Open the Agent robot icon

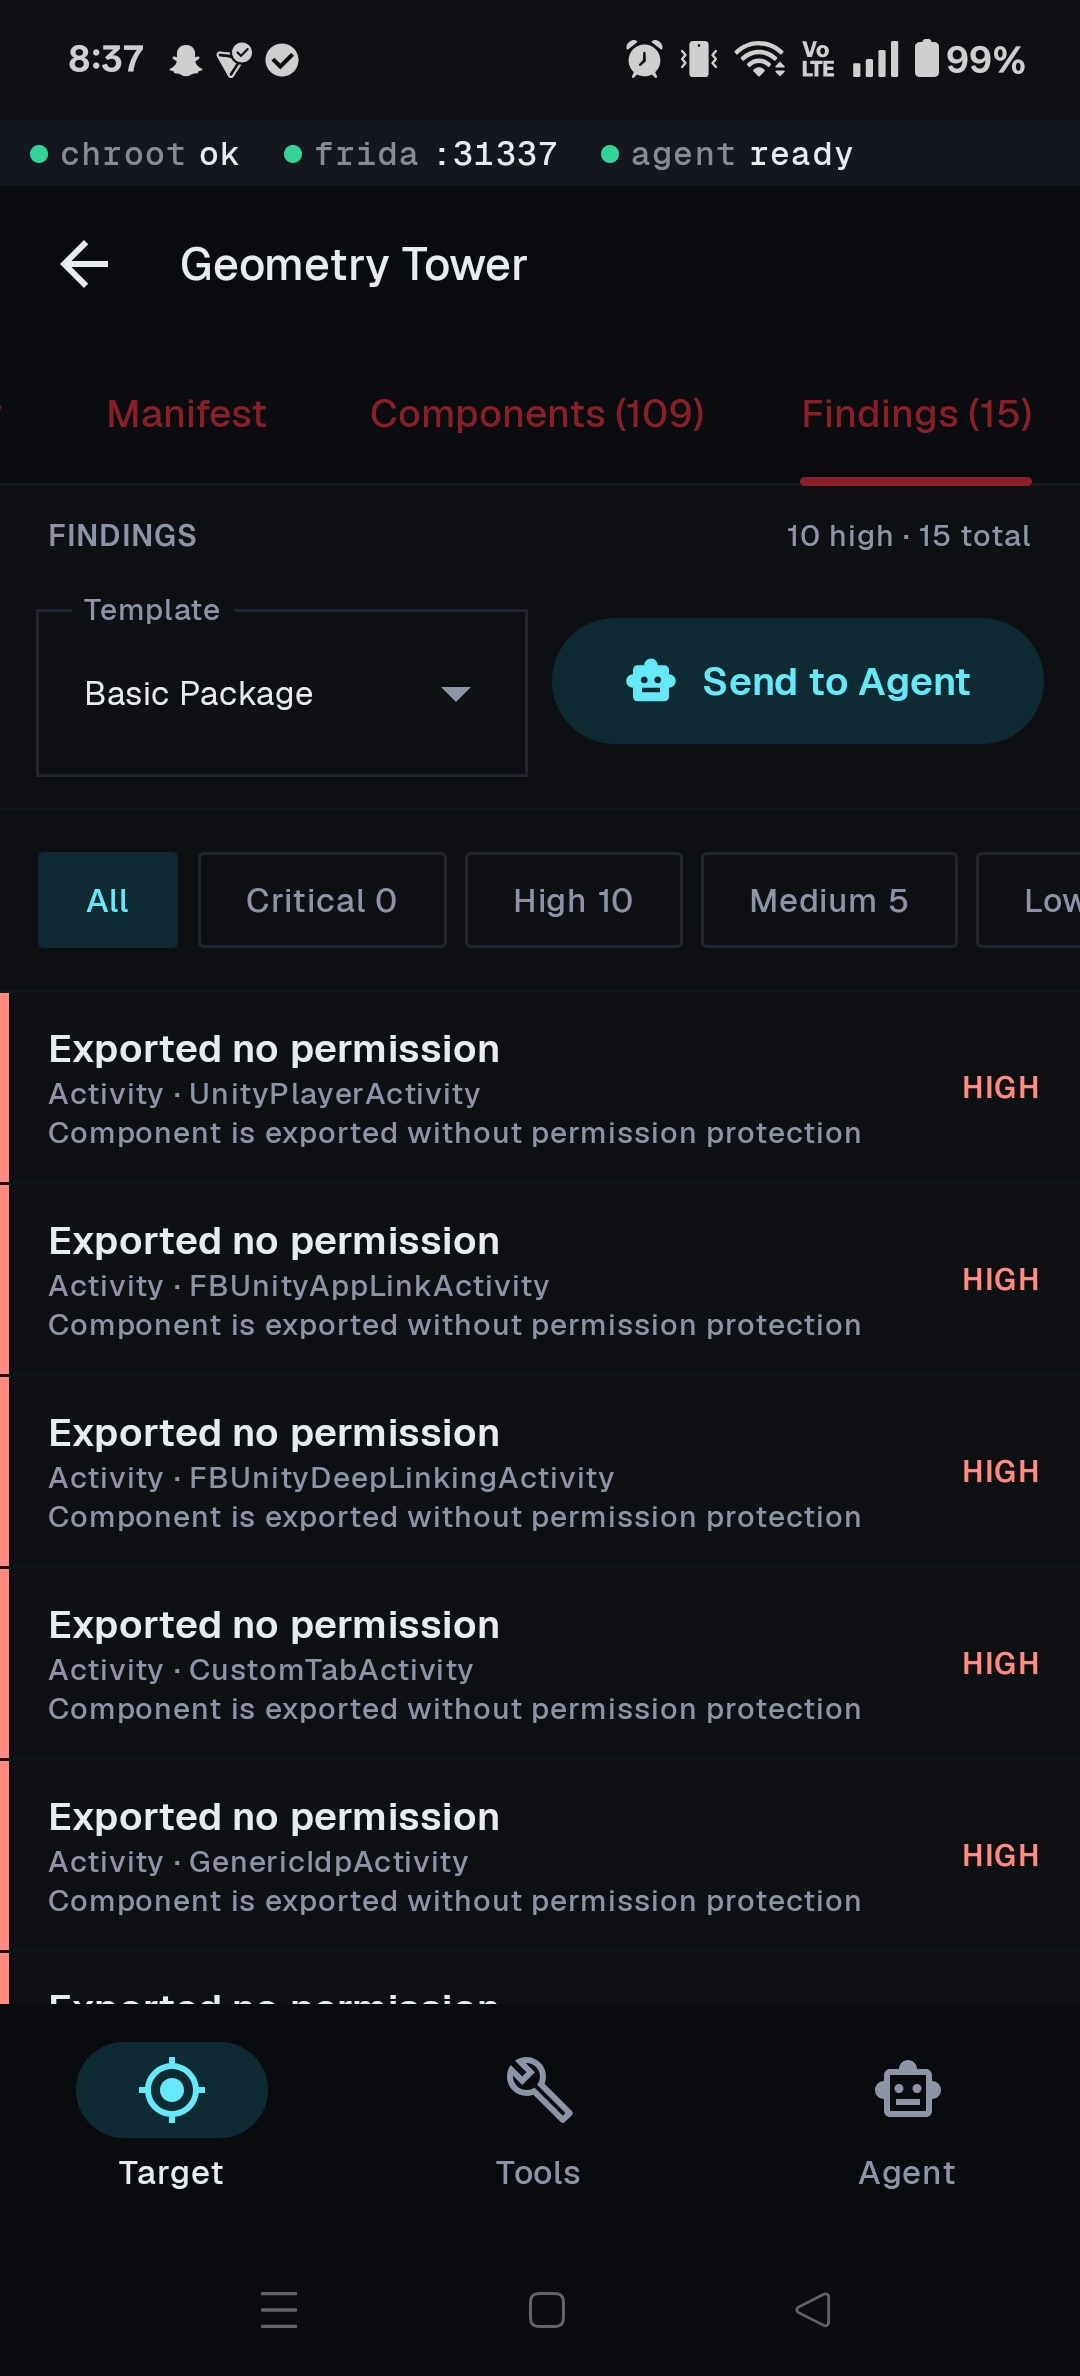click(x=907, y=2090)
